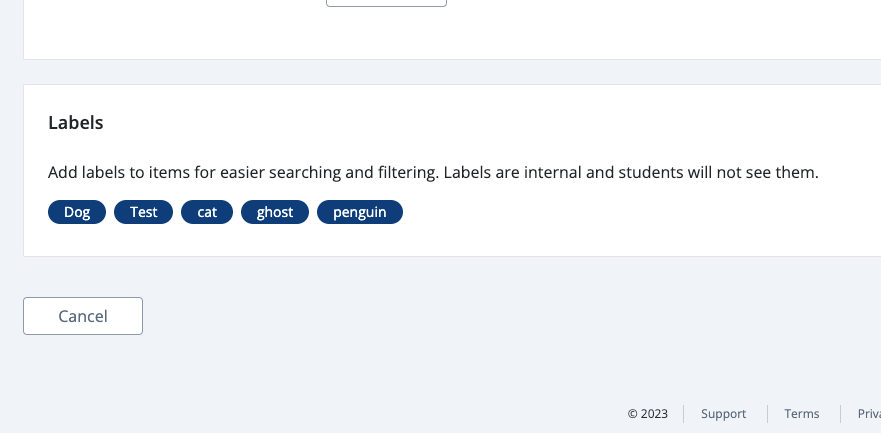This screenshot has height=433, width=881.
Task: Open the cut-off Privacy footer link
Action: [868, 414]
